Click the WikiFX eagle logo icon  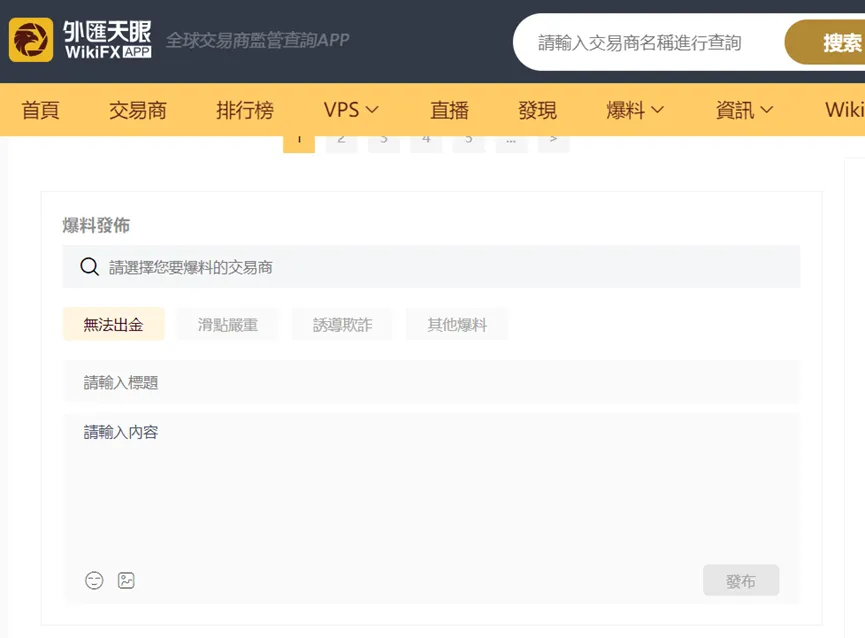click(x=31, y=40)
